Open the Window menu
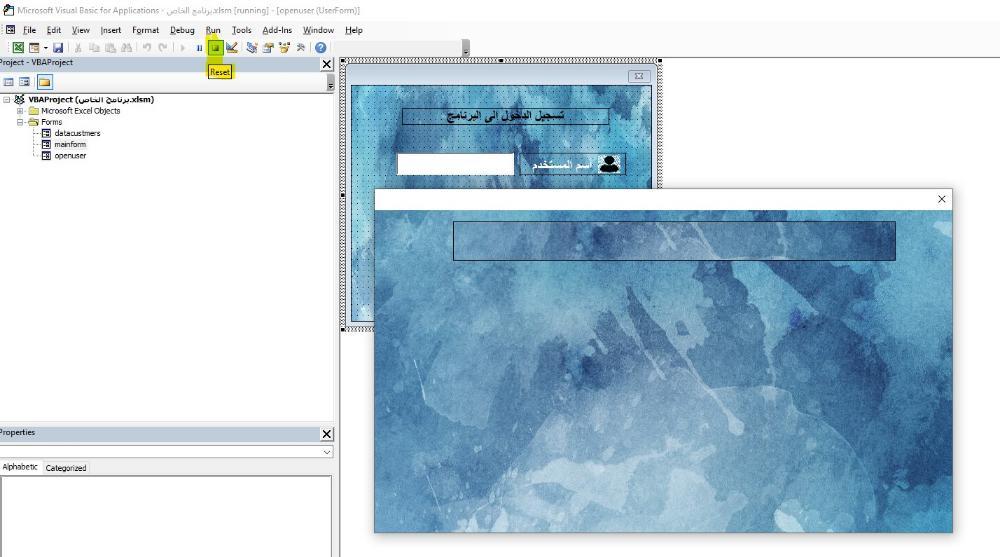 tap(318, 30)
